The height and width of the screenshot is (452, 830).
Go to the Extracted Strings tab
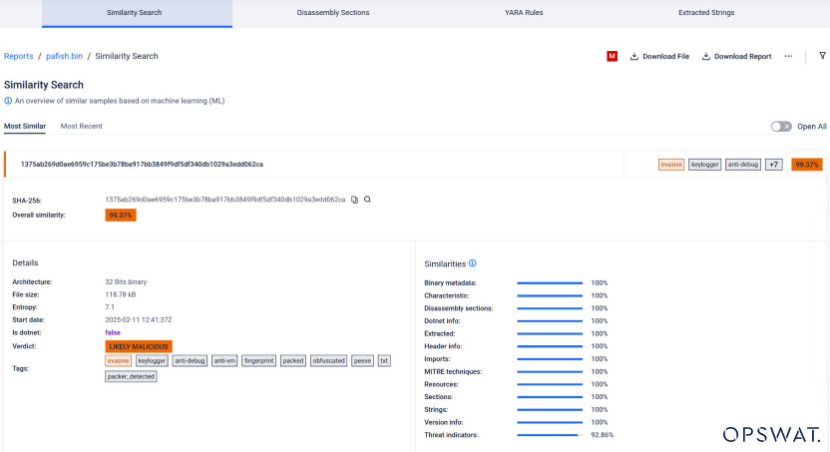click(706, 13)
